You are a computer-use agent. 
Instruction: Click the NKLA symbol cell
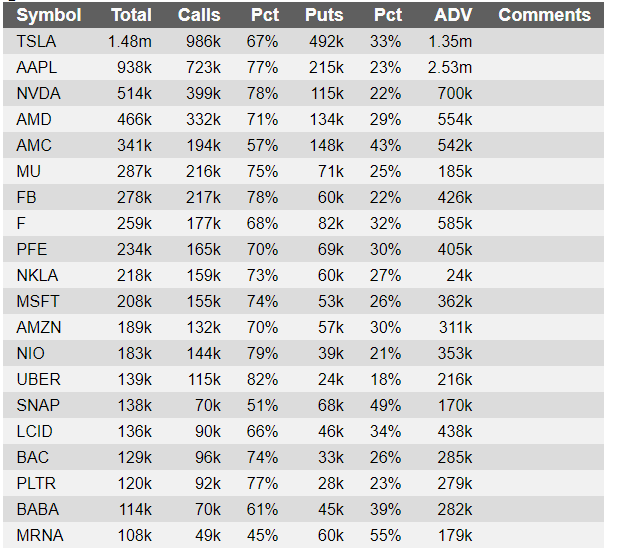pos(37,275)
